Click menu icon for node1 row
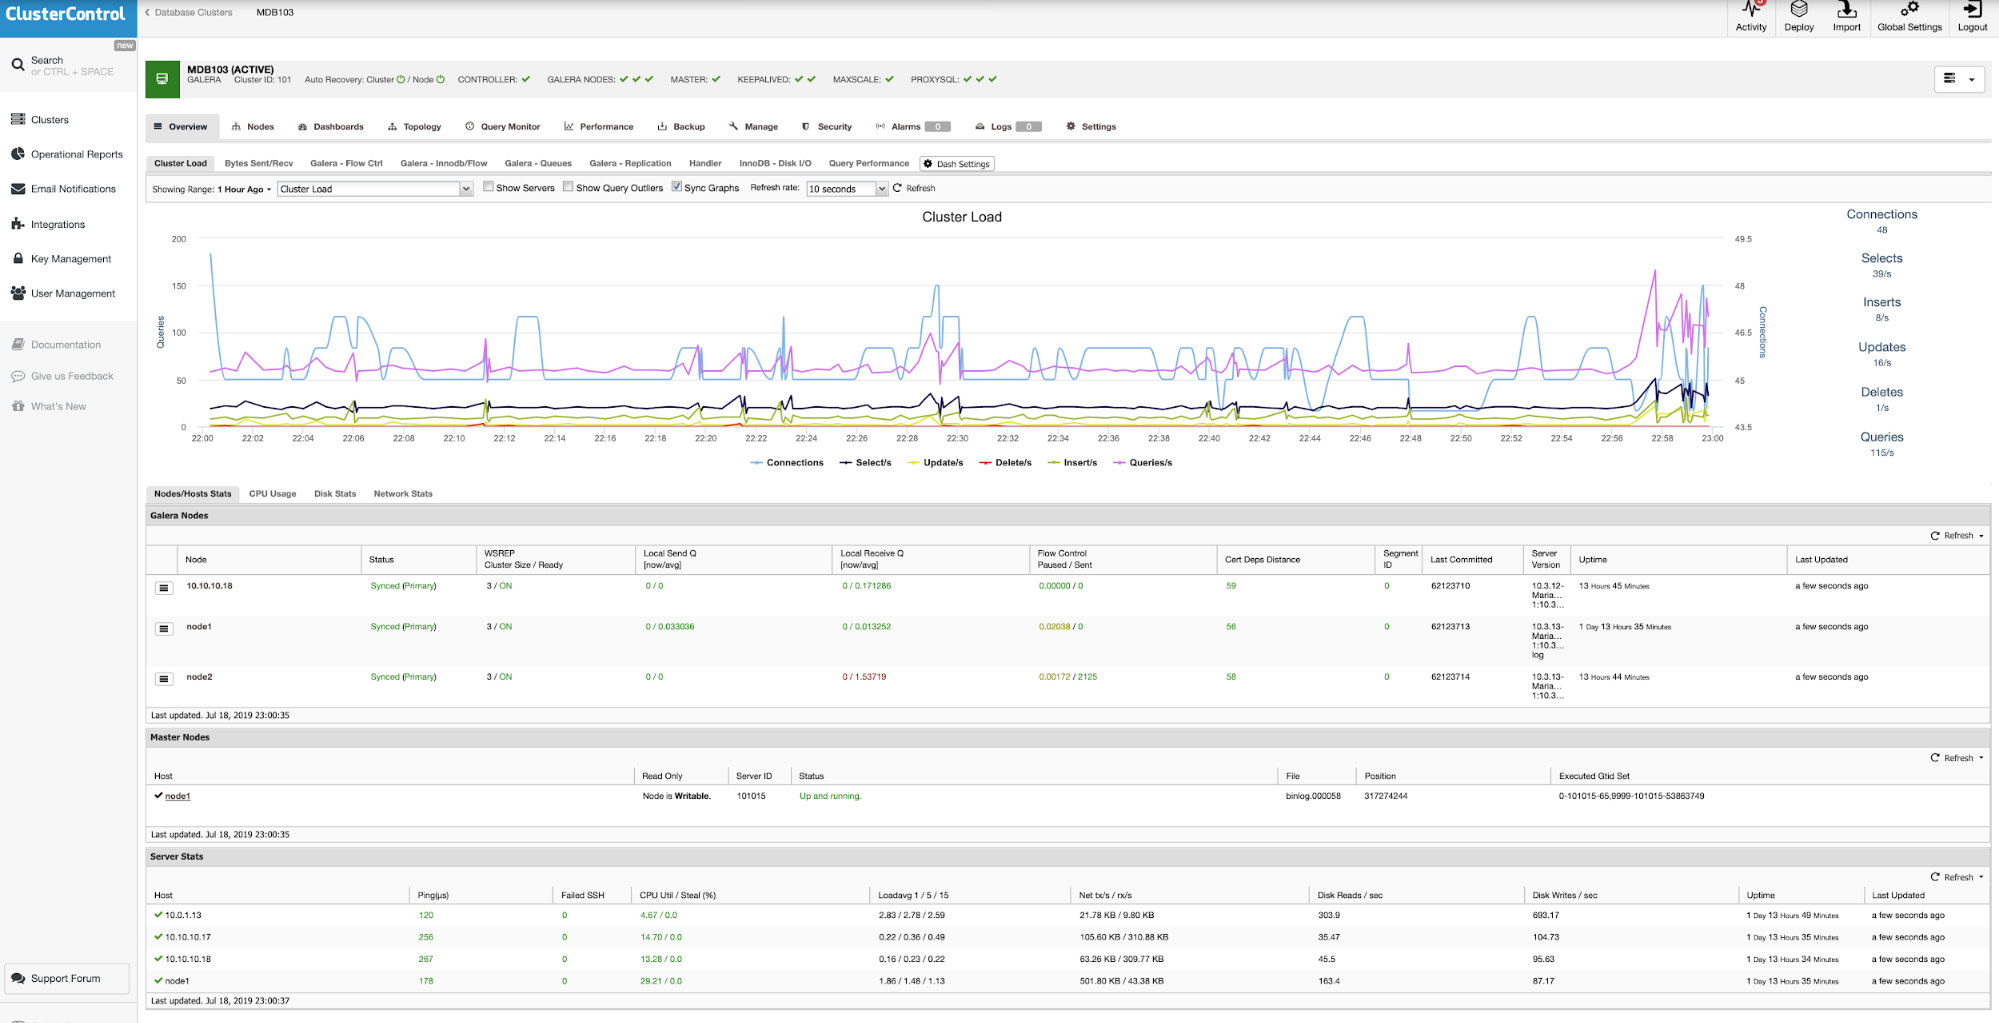This screenshot has width=1999, height=1023. [164, 628]
